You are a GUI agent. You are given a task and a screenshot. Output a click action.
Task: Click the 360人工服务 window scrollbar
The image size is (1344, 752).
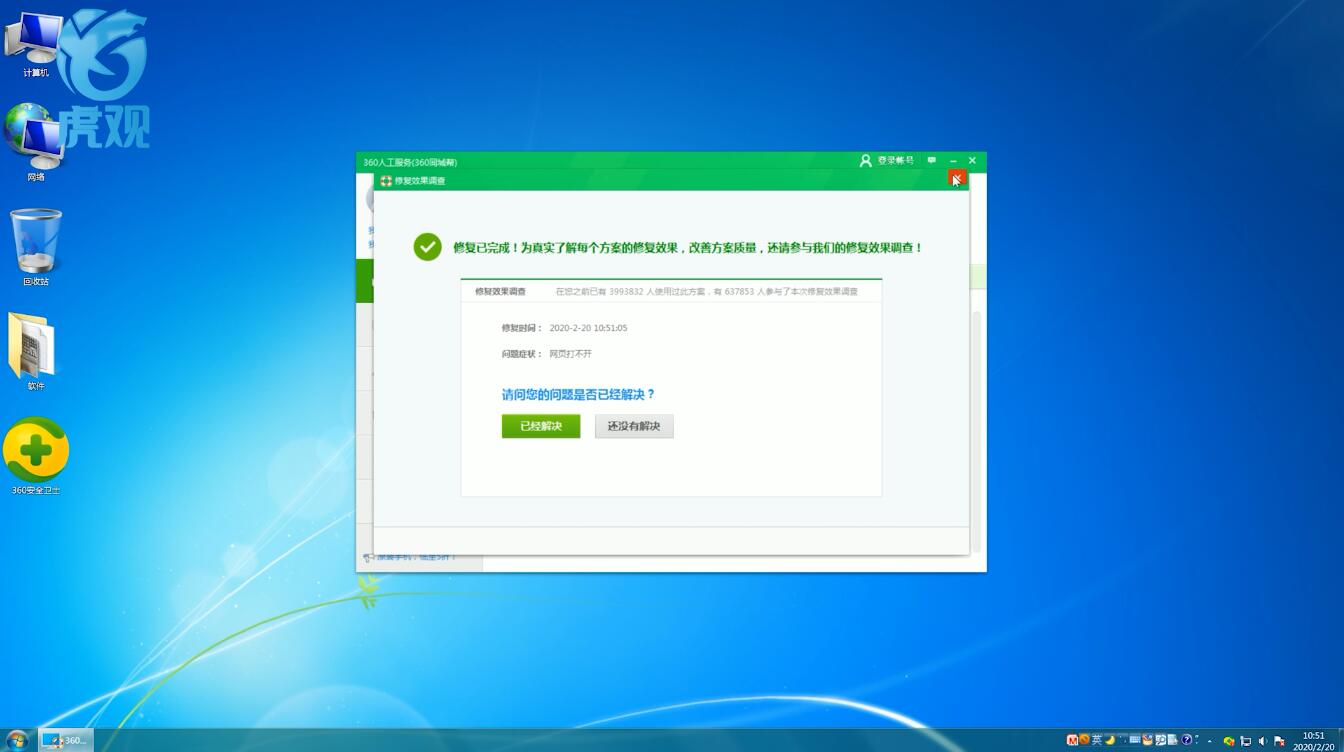click(977, 430)
